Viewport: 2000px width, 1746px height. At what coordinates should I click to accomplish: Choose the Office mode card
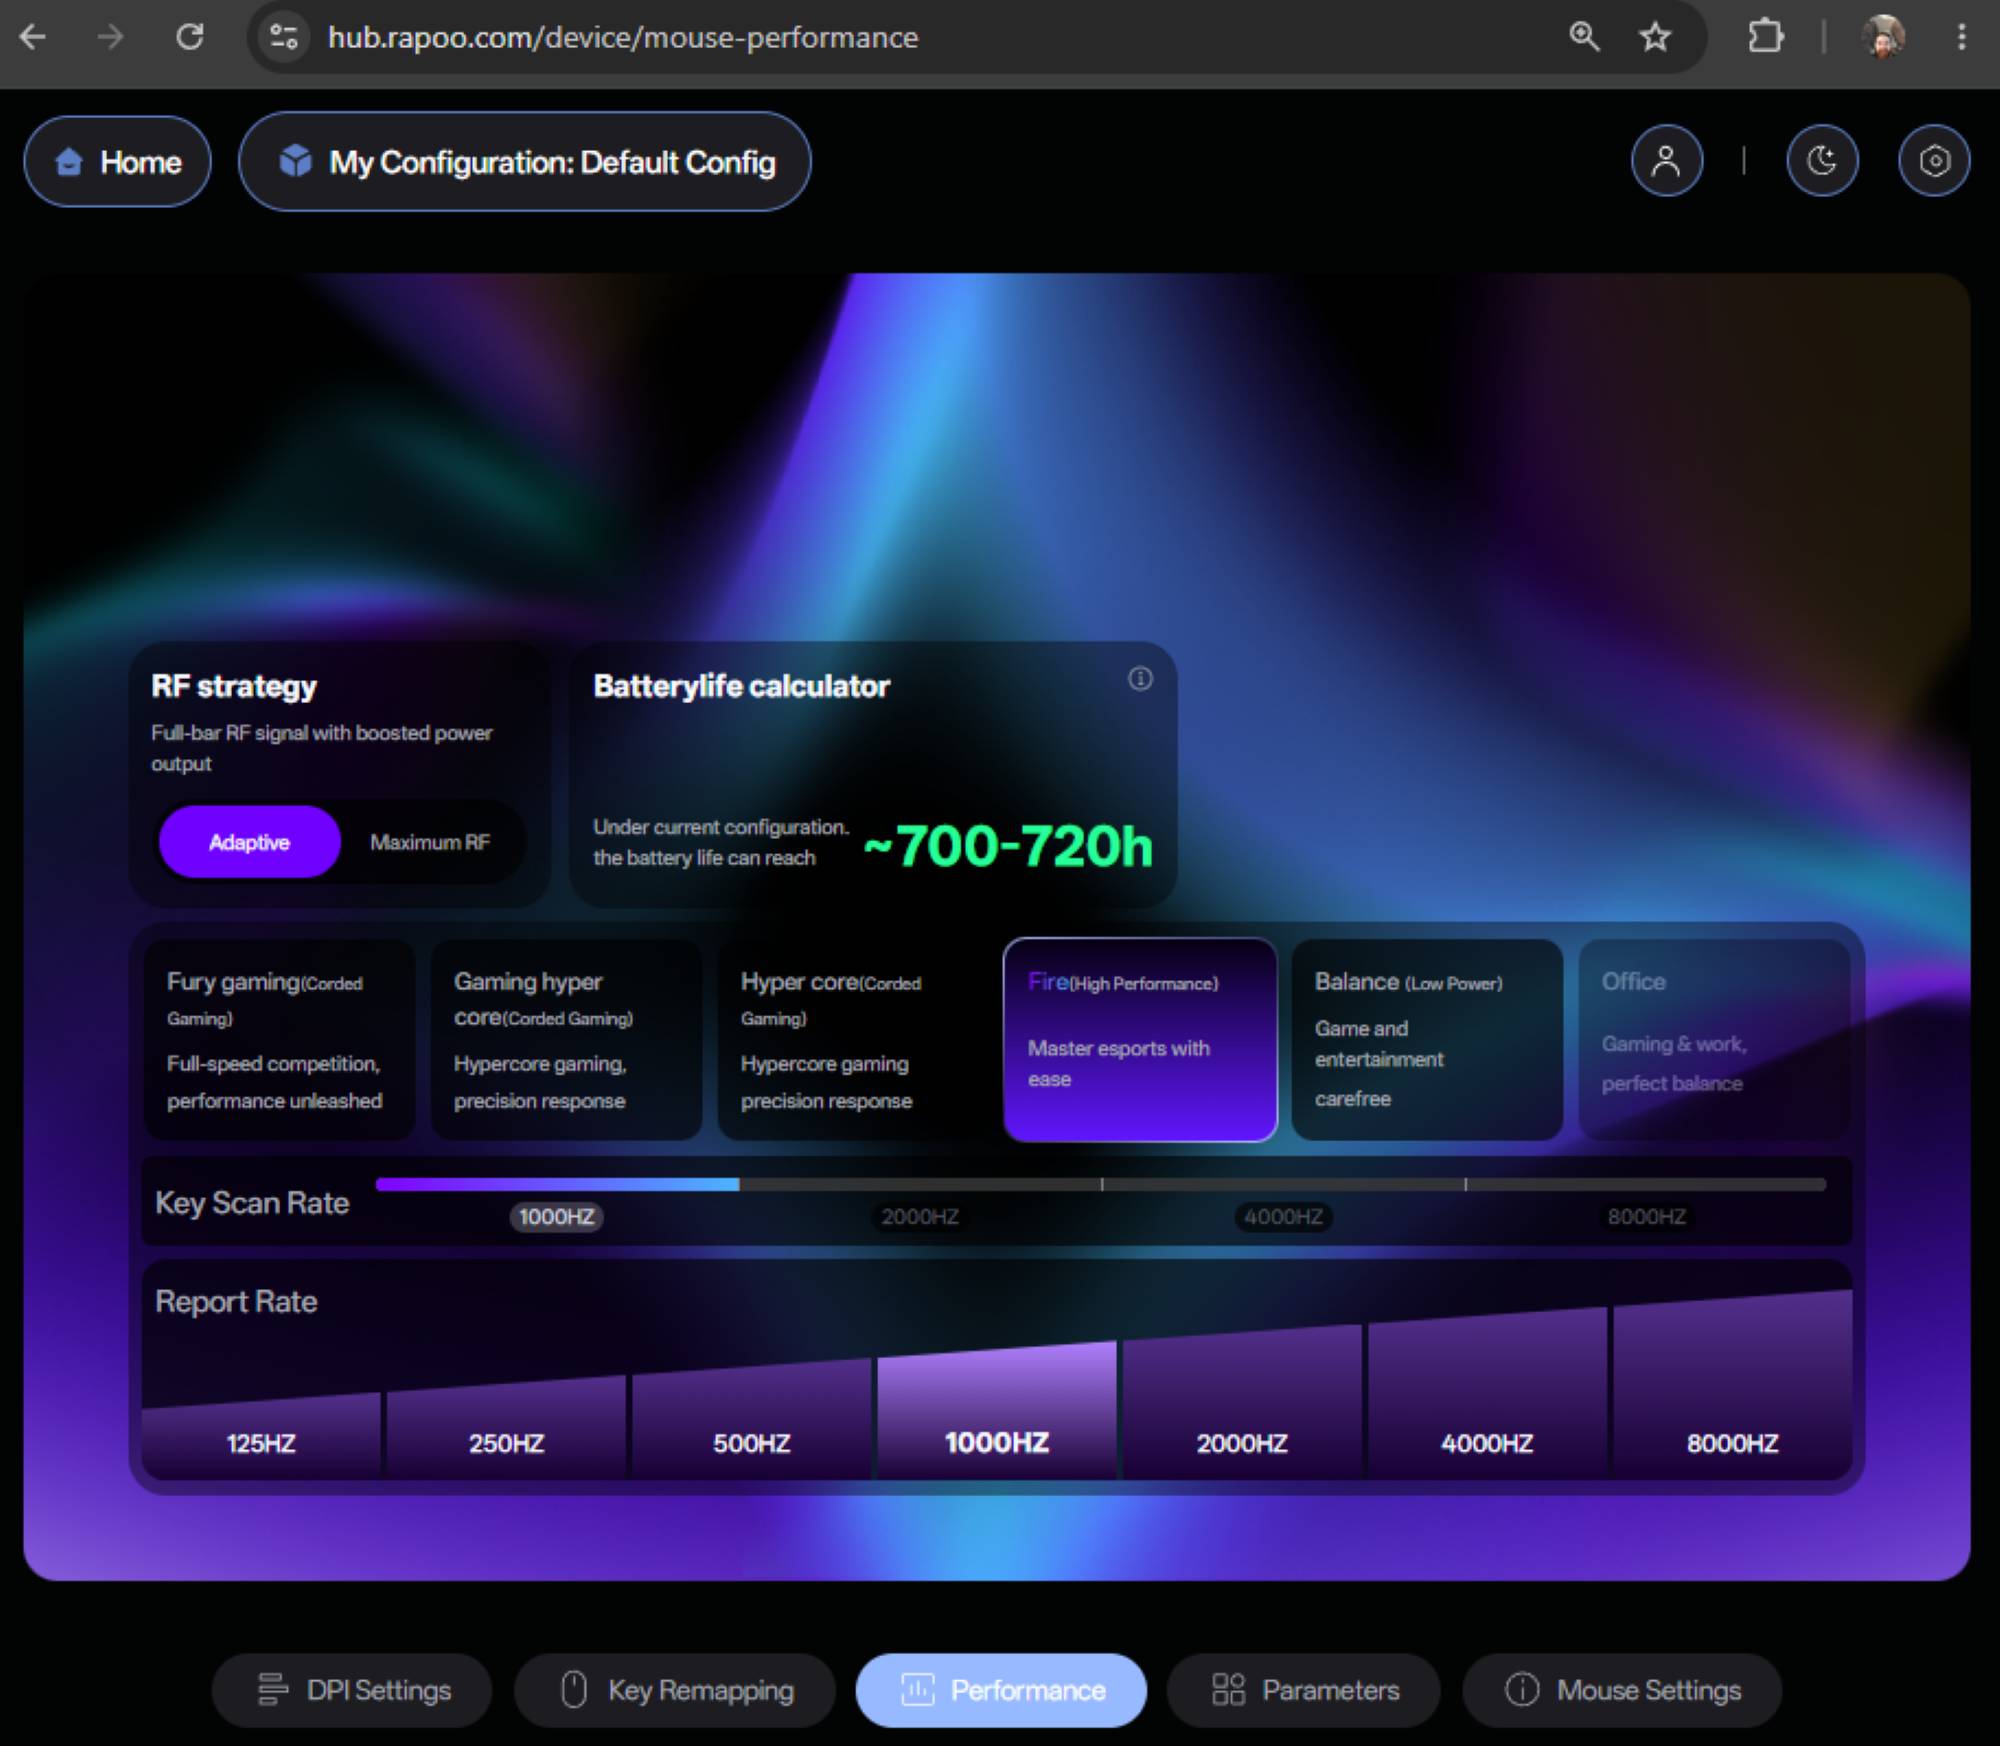pos(1714,1039)
